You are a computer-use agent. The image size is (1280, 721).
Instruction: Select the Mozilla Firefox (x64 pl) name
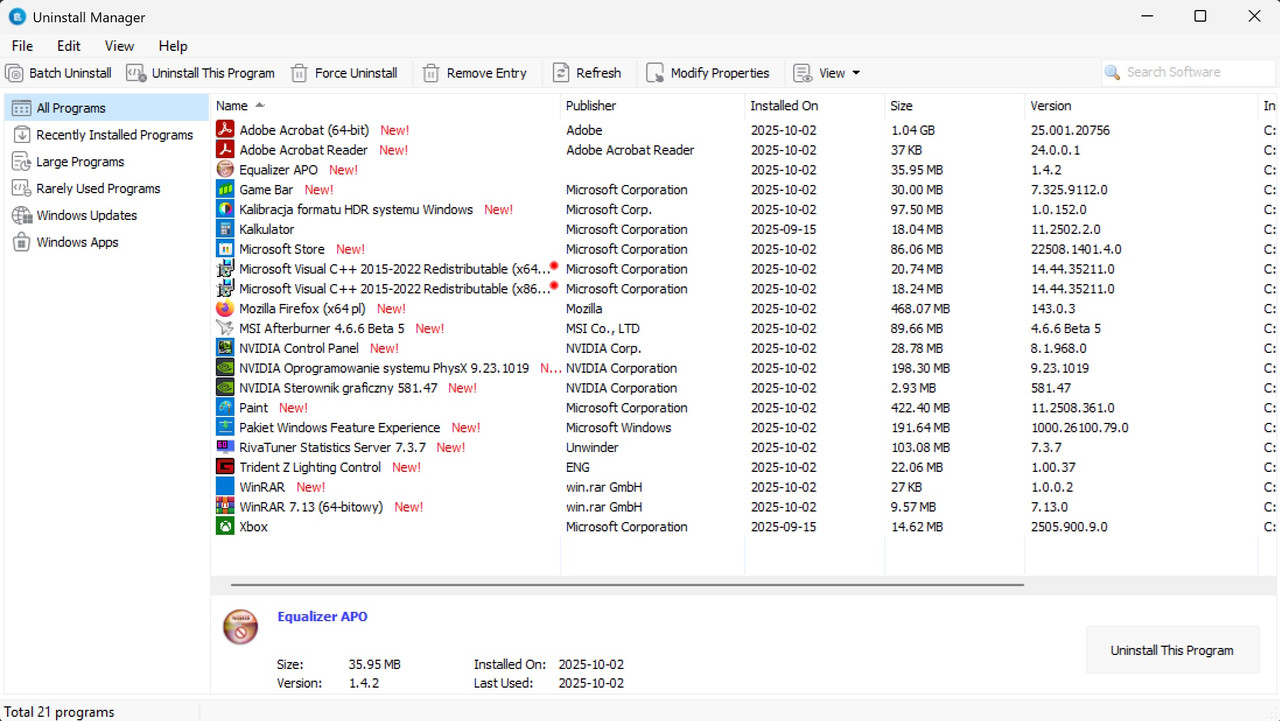302,309
